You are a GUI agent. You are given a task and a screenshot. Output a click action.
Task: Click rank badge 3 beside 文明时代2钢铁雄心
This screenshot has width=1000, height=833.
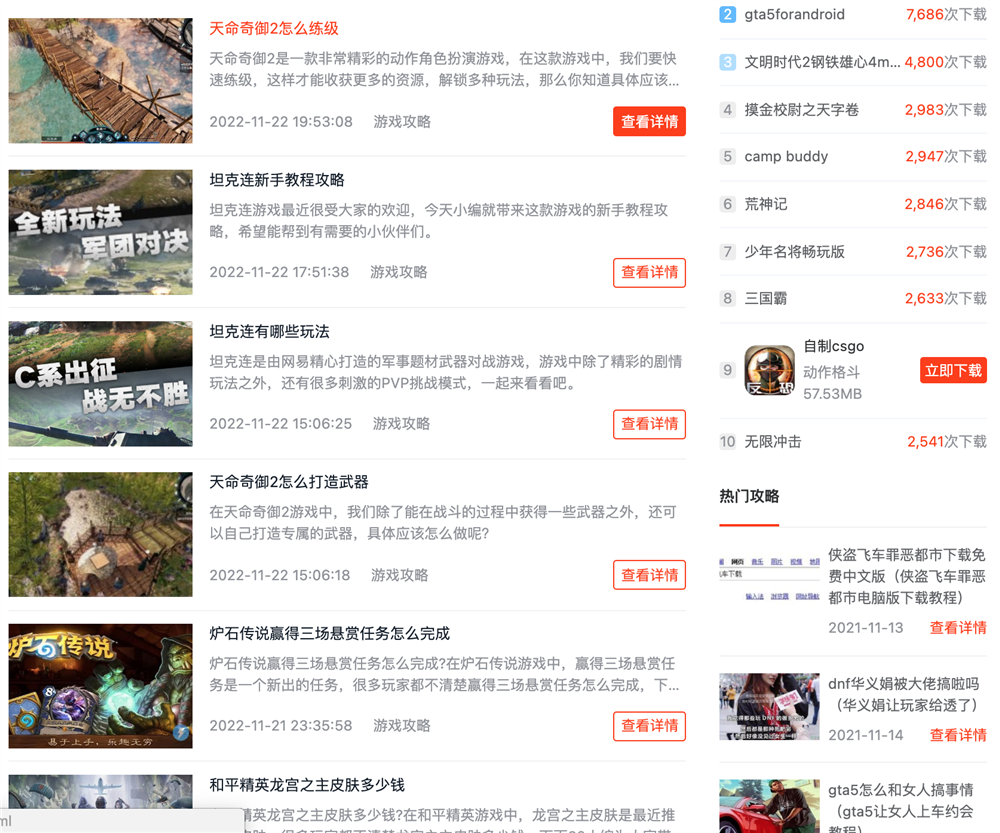coord(727,62)
